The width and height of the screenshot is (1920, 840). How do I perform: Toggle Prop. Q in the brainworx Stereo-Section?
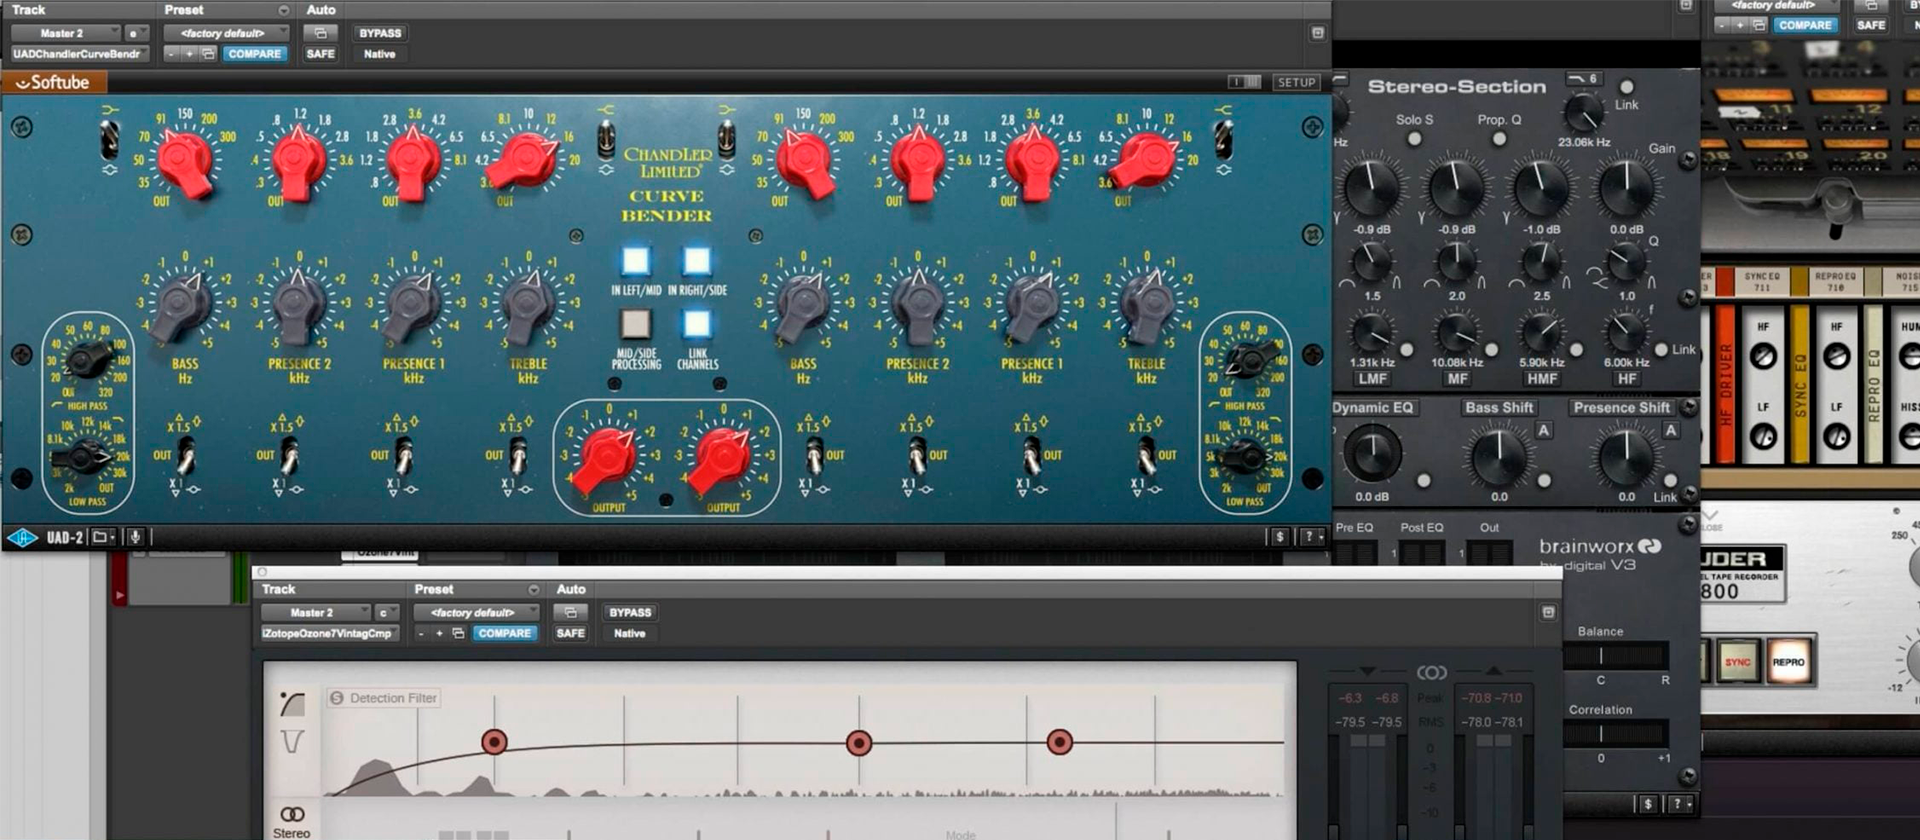click(x=1499, y=140)
